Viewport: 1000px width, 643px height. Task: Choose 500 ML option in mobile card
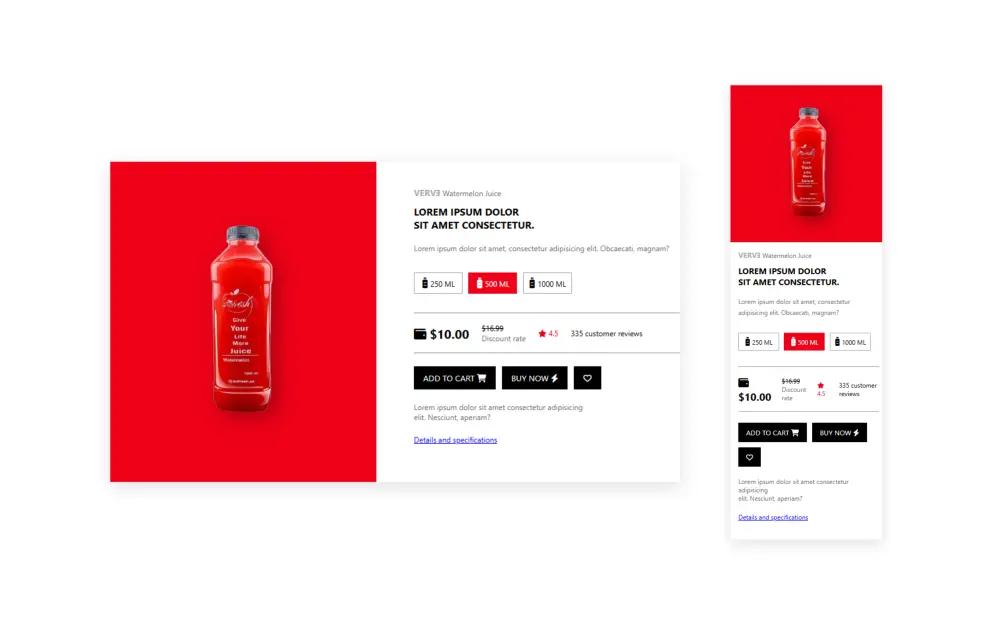tap(804, 342)
